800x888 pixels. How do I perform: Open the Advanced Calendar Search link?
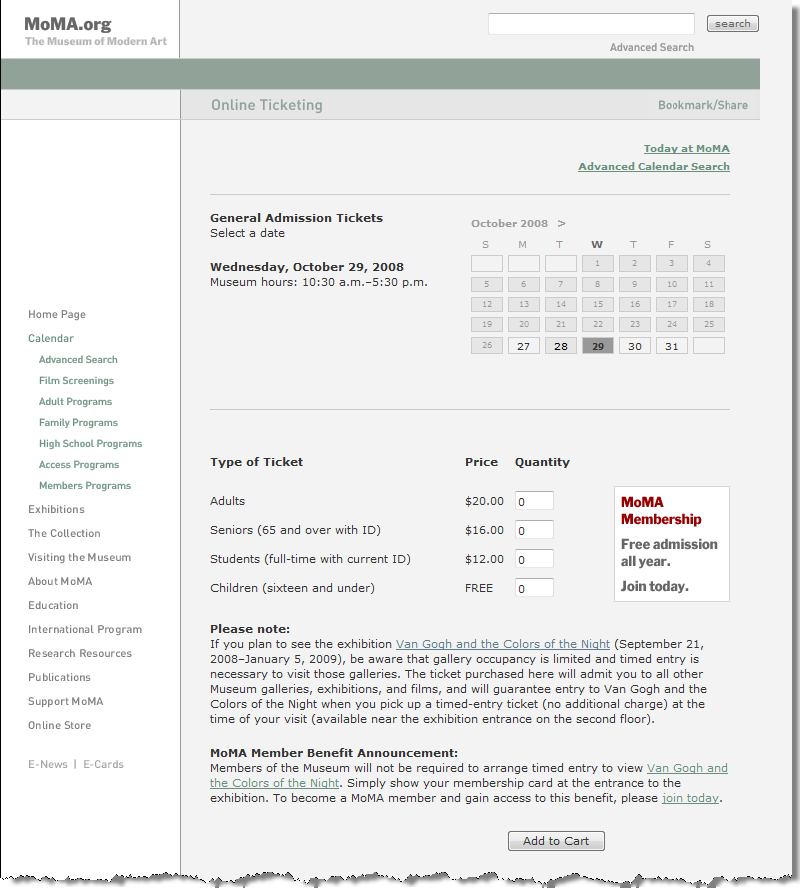point(654,166)
